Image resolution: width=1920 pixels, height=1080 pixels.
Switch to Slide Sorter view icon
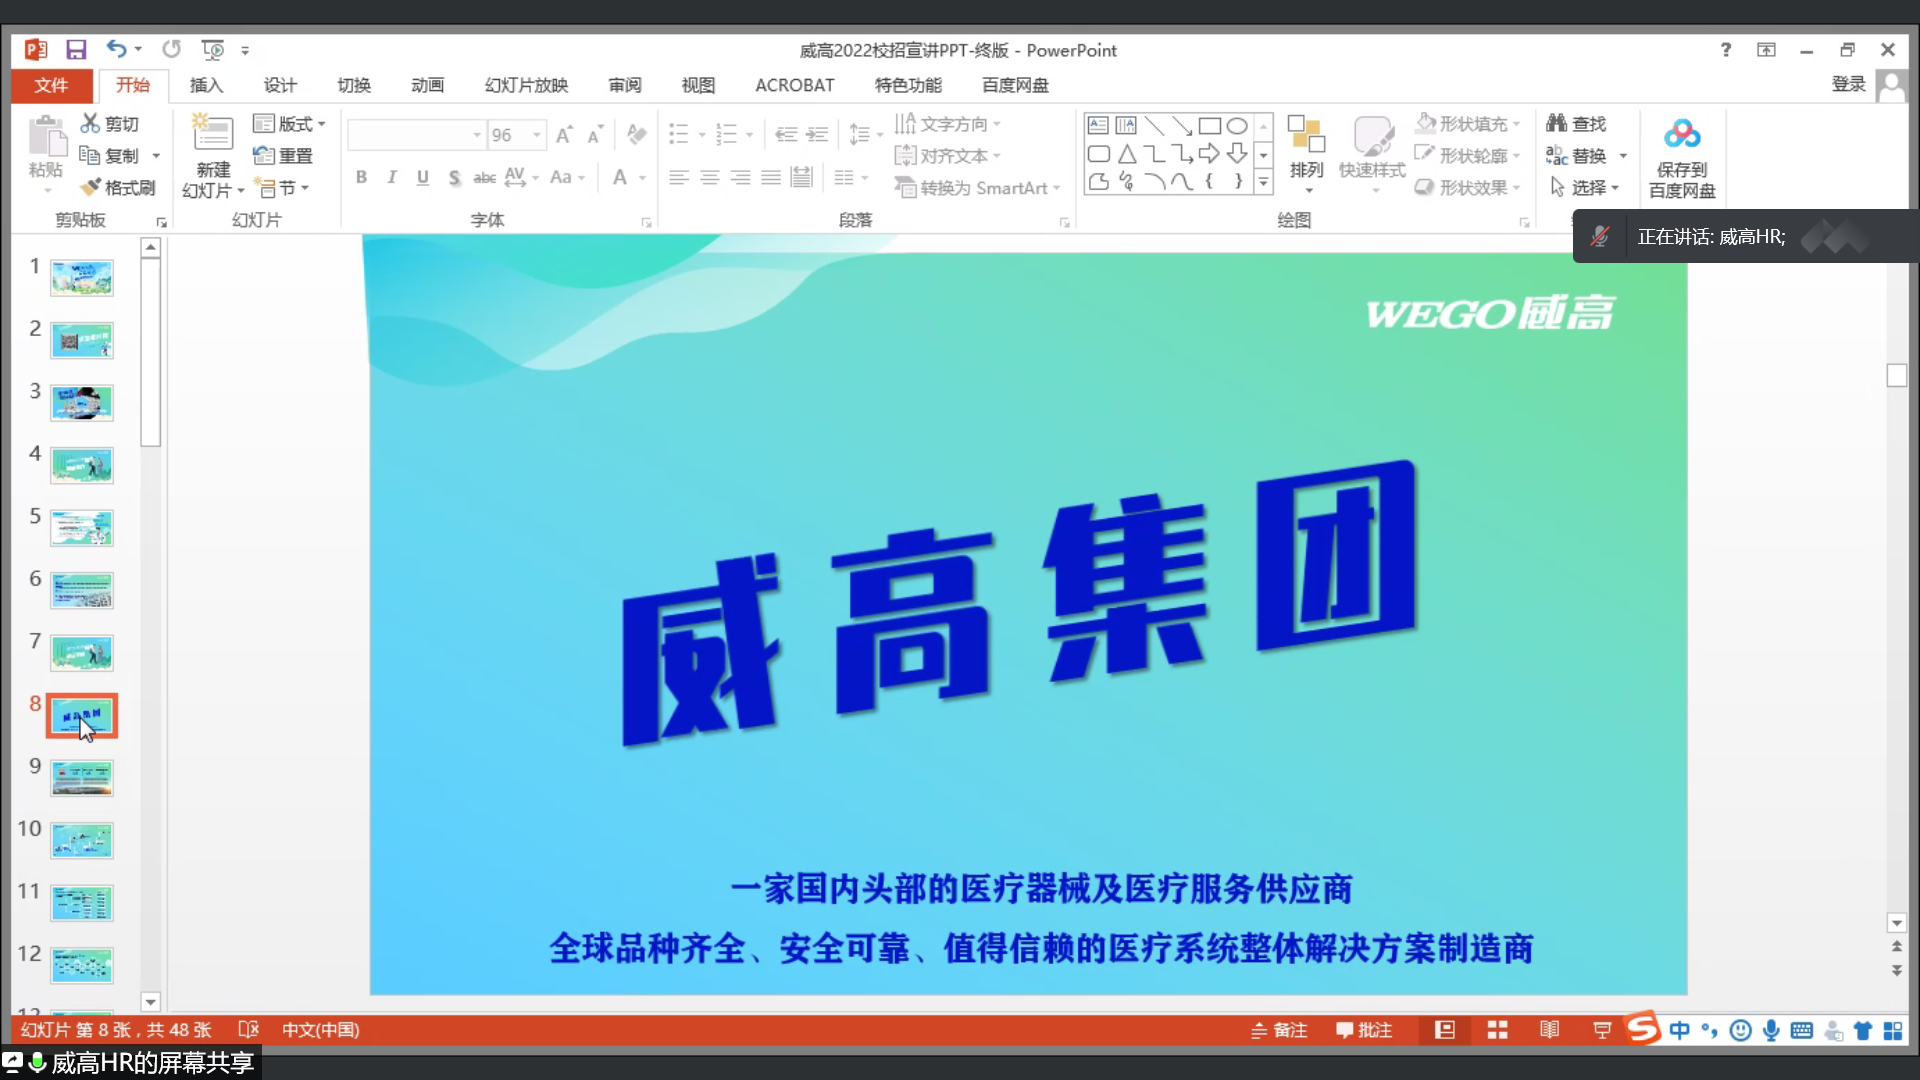coord(1497,1030)
